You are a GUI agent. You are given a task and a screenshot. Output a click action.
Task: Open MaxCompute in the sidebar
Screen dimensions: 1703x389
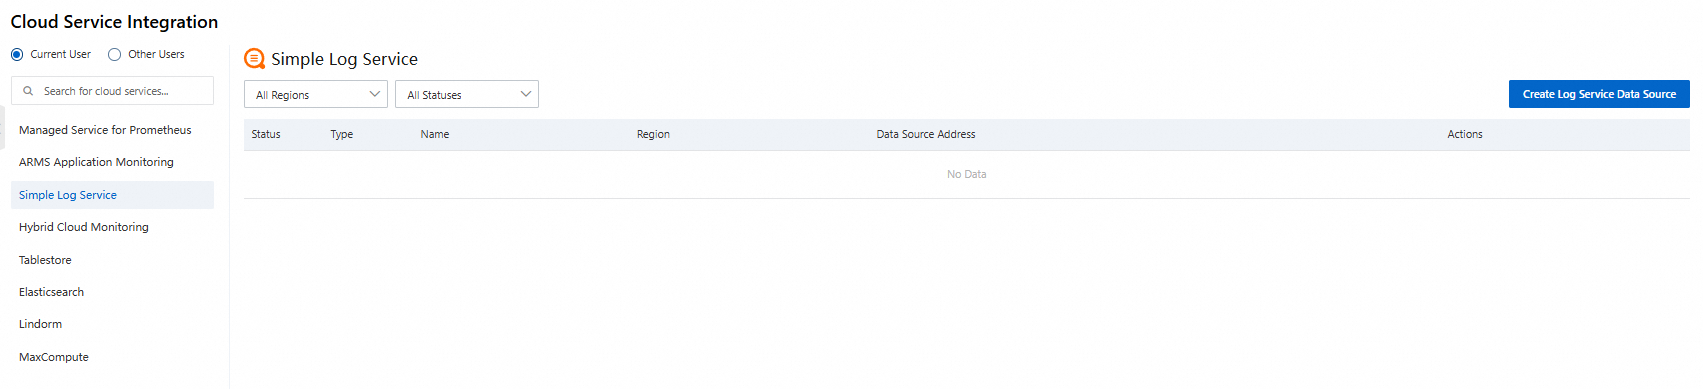pos(112,357)
